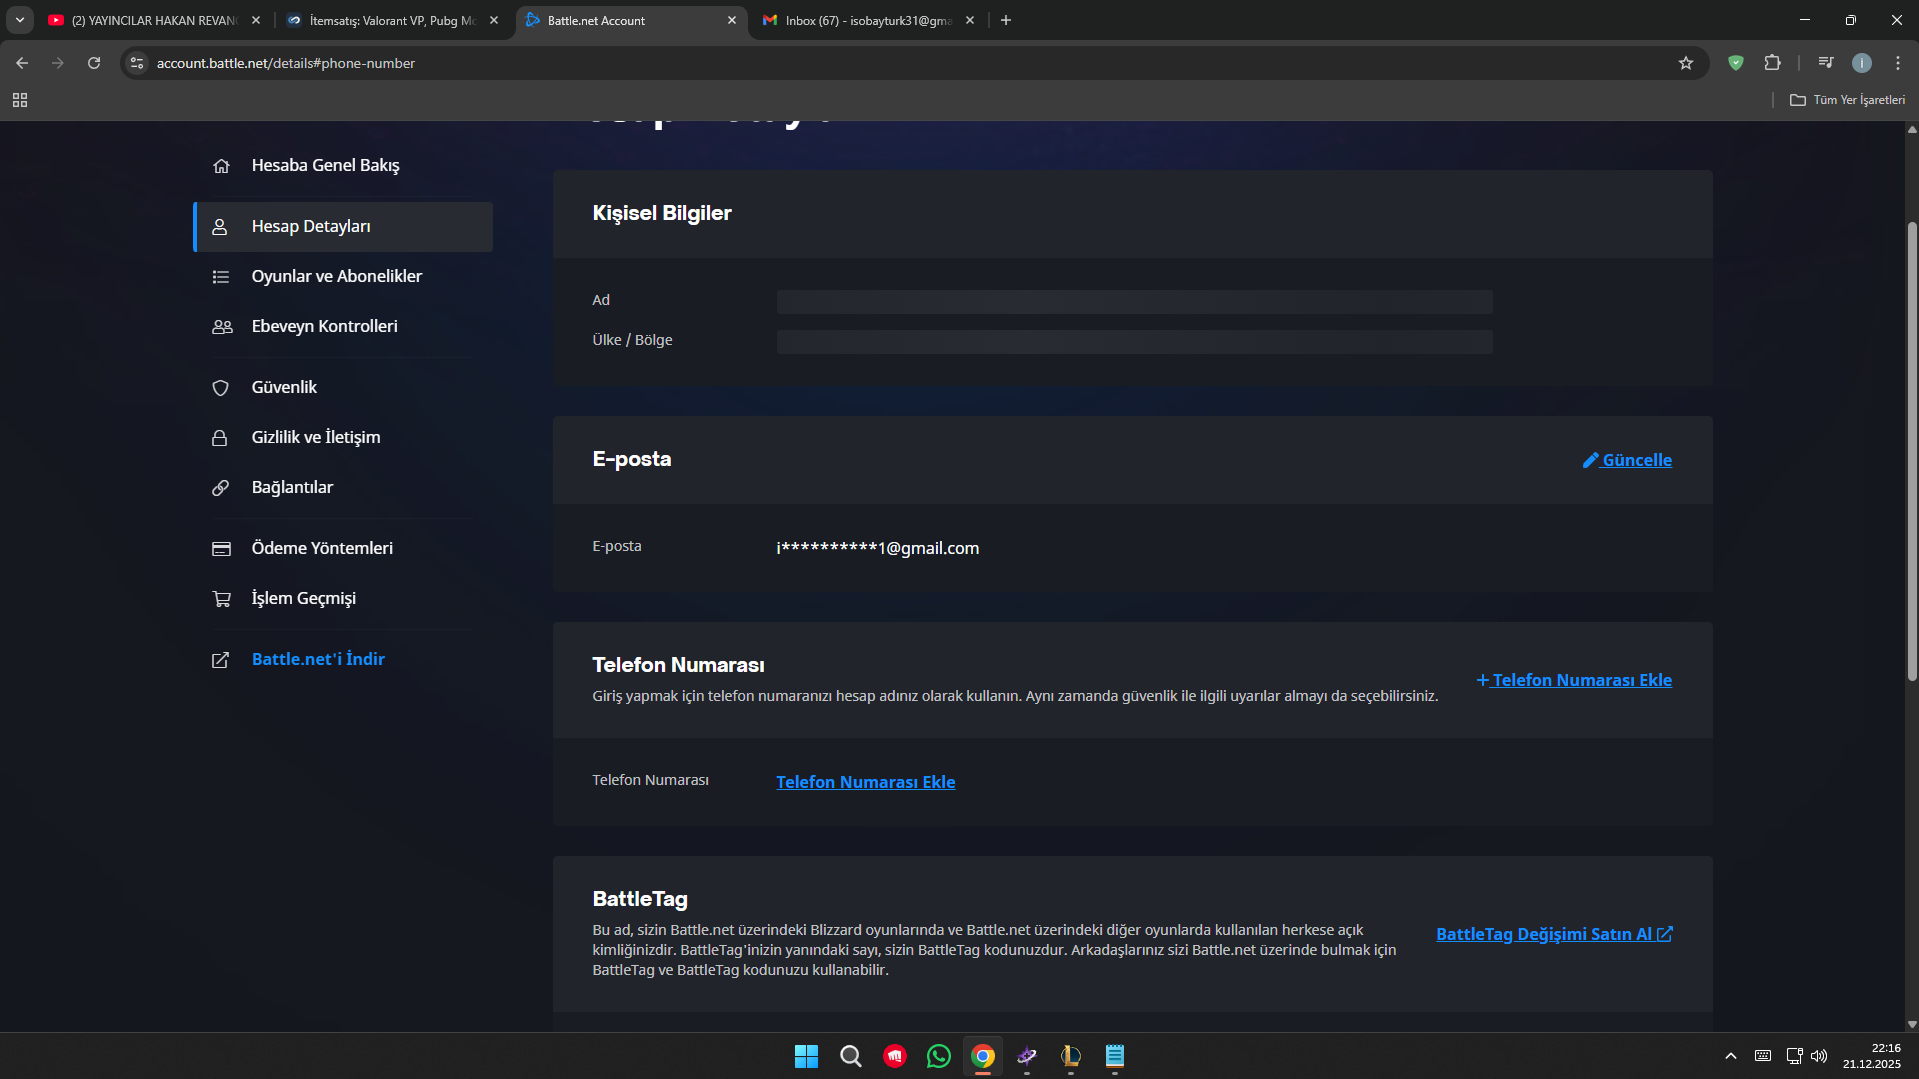Select Oyunlar ve Abonelikler in sidebar

pos(337,277)
